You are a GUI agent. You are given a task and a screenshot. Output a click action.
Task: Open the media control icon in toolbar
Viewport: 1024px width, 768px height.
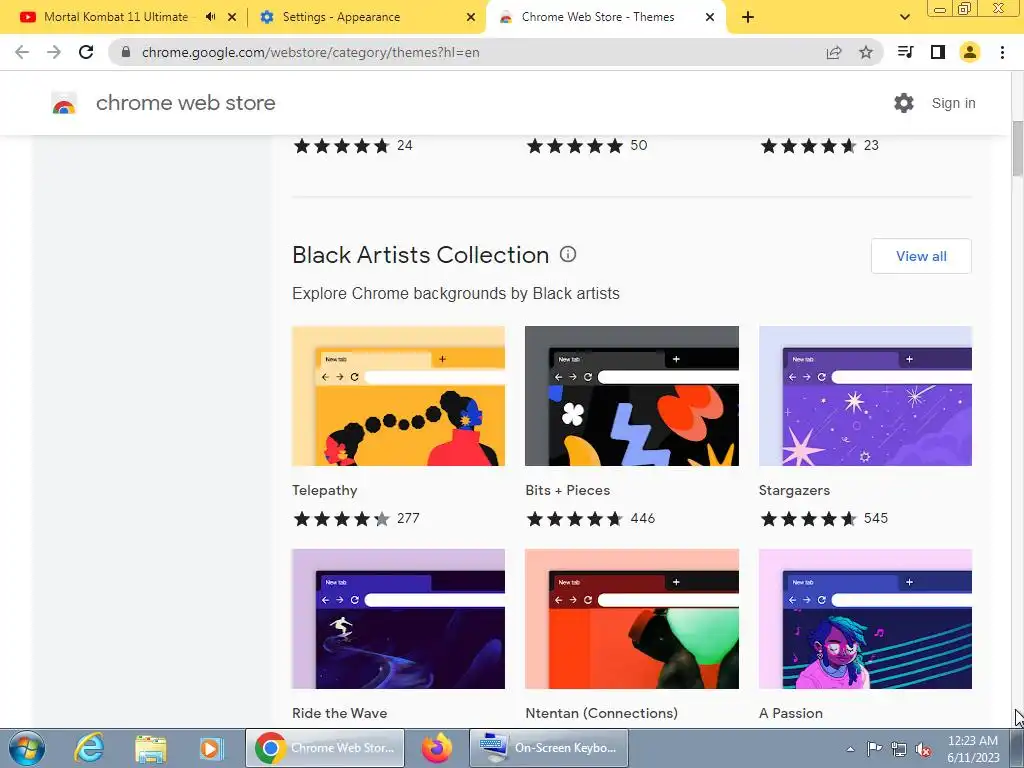click(x=906, y=52)
